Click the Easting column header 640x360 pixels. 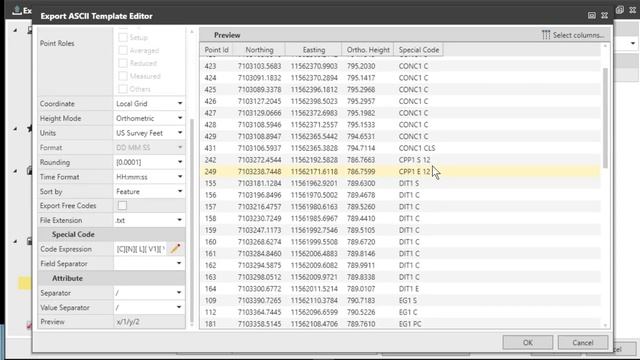(x=314, y=50)
